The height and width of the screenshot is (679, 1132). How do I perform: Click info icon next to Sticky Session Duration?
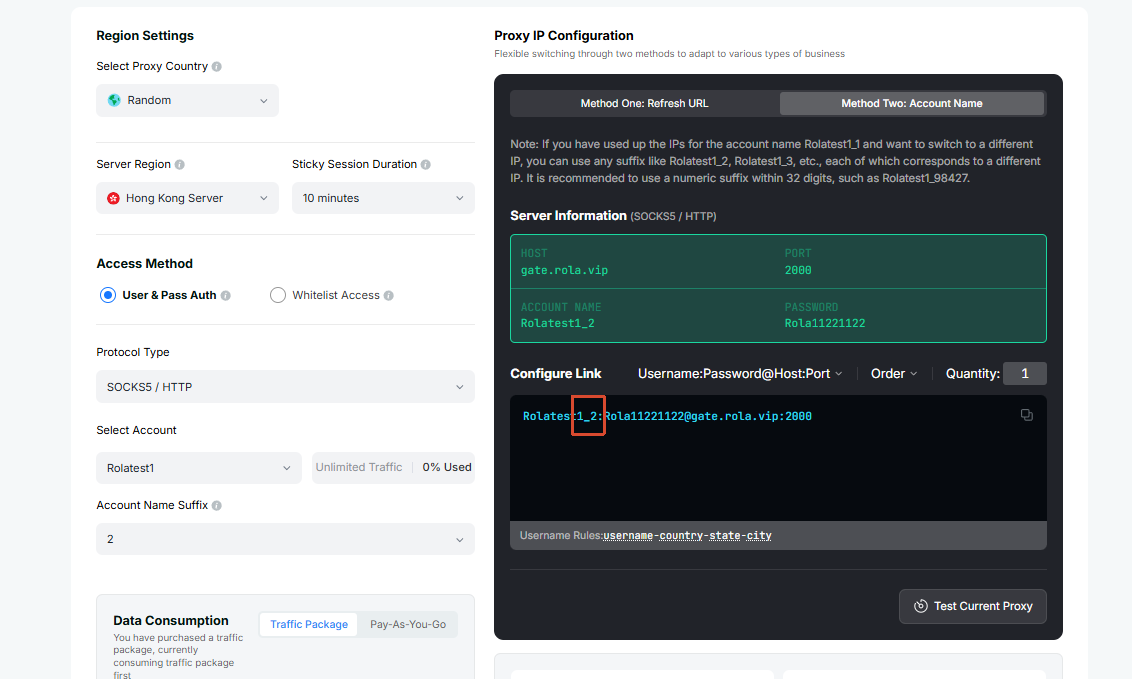(x=426, y=165)
